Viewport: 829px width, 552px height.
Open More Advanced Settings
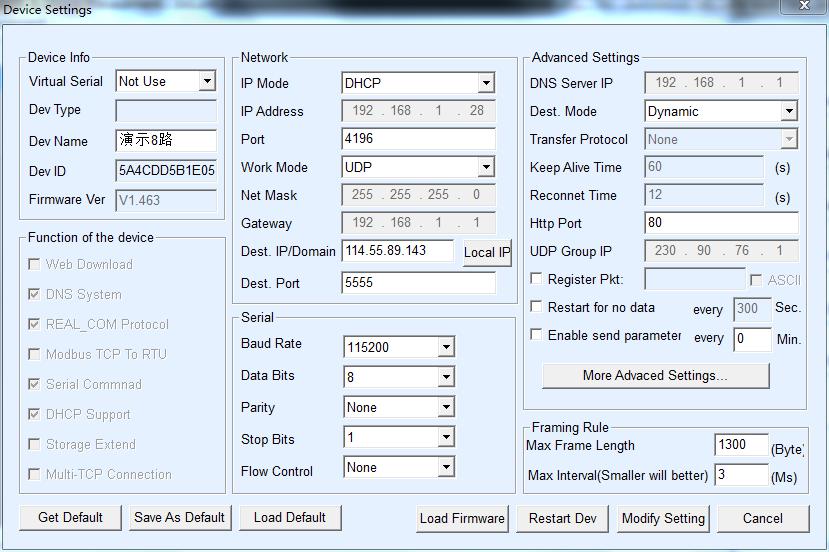(x=655, y=375)
